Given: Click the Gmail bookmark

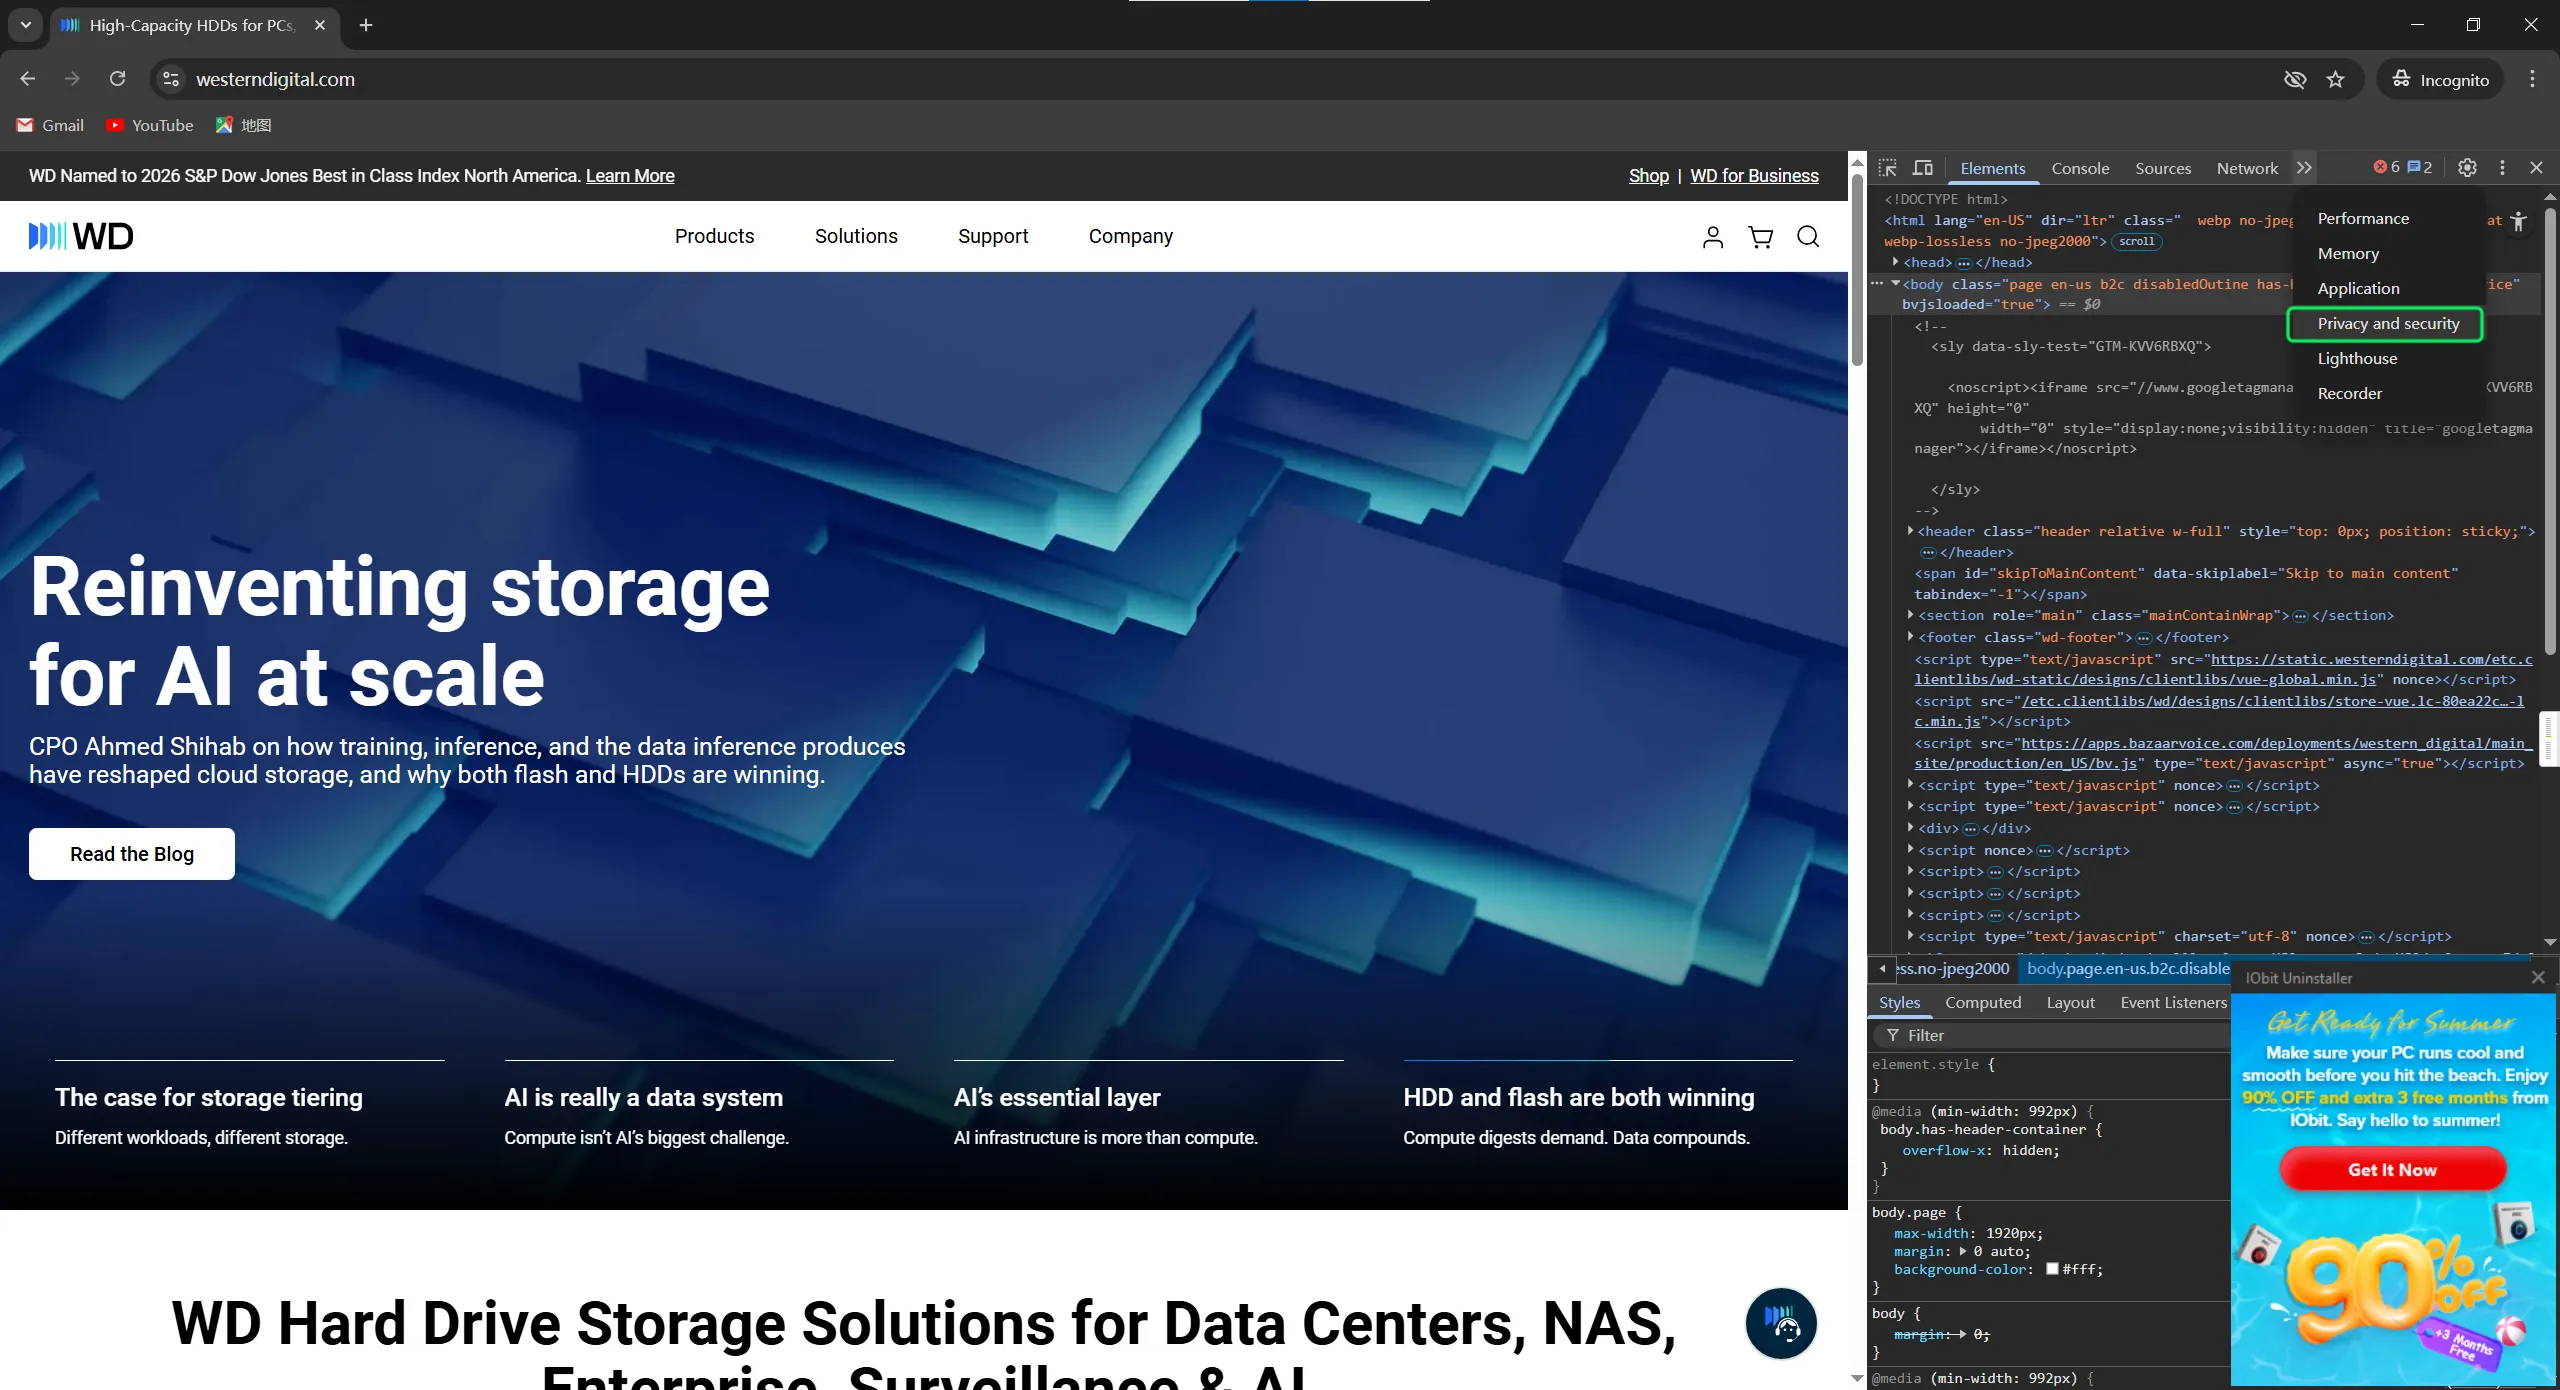Looking at the screenshot, I should [50, 125].
